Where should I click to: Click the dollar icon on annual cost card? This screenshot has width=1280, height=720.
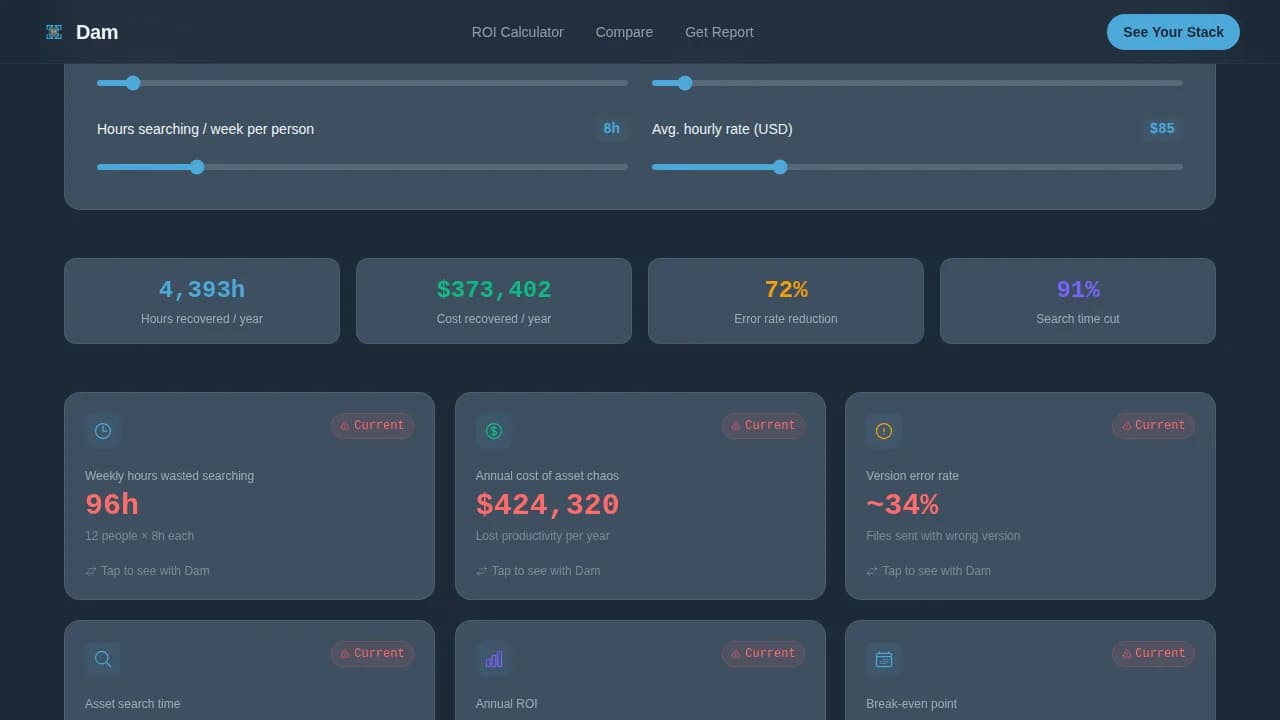pyautogui.click(x=494, y=431)
